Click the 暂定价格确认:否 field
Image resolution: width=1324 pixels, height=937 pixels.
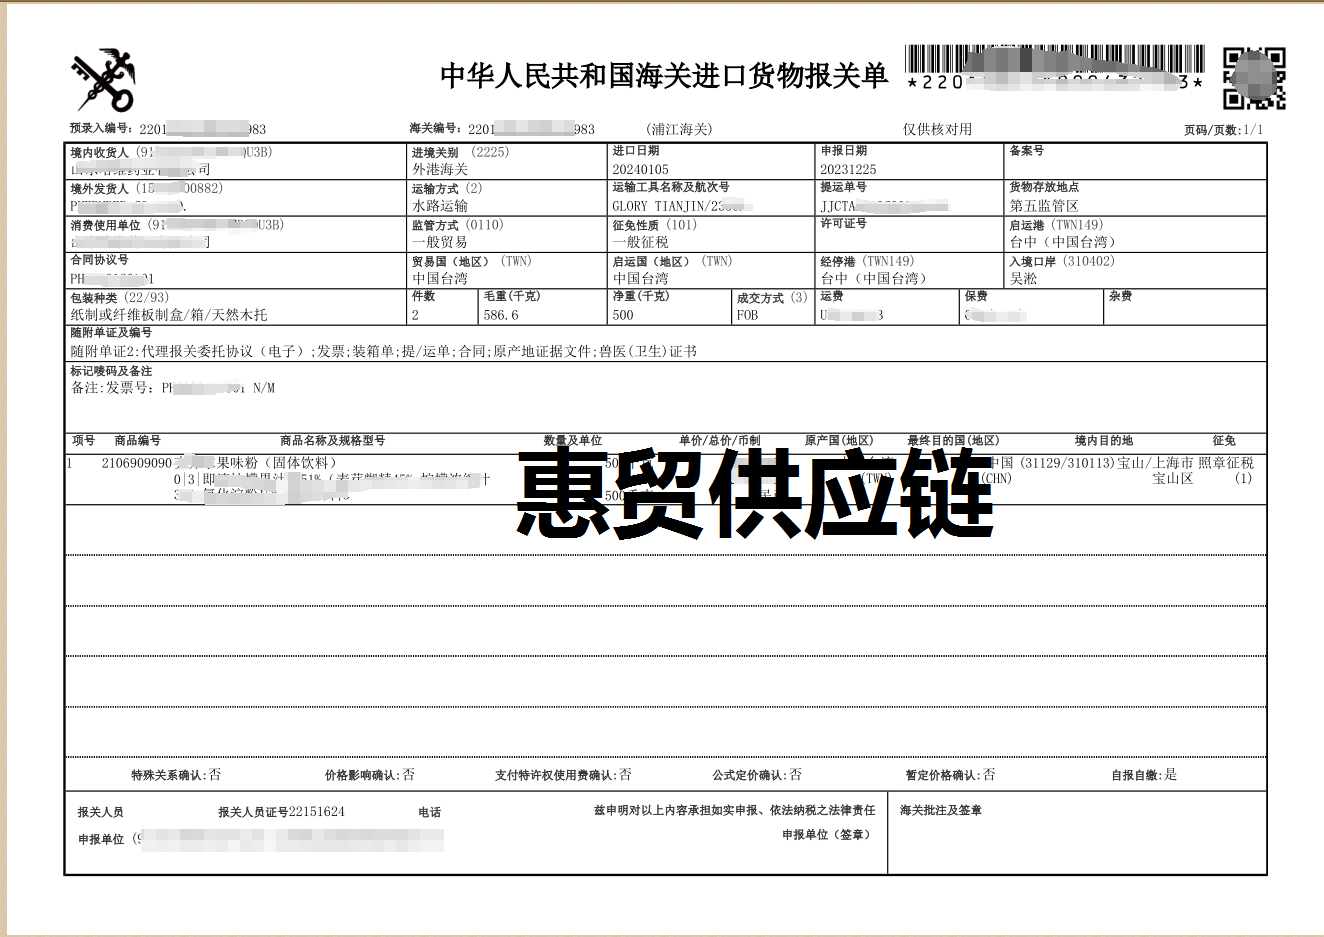click(950, 775)
